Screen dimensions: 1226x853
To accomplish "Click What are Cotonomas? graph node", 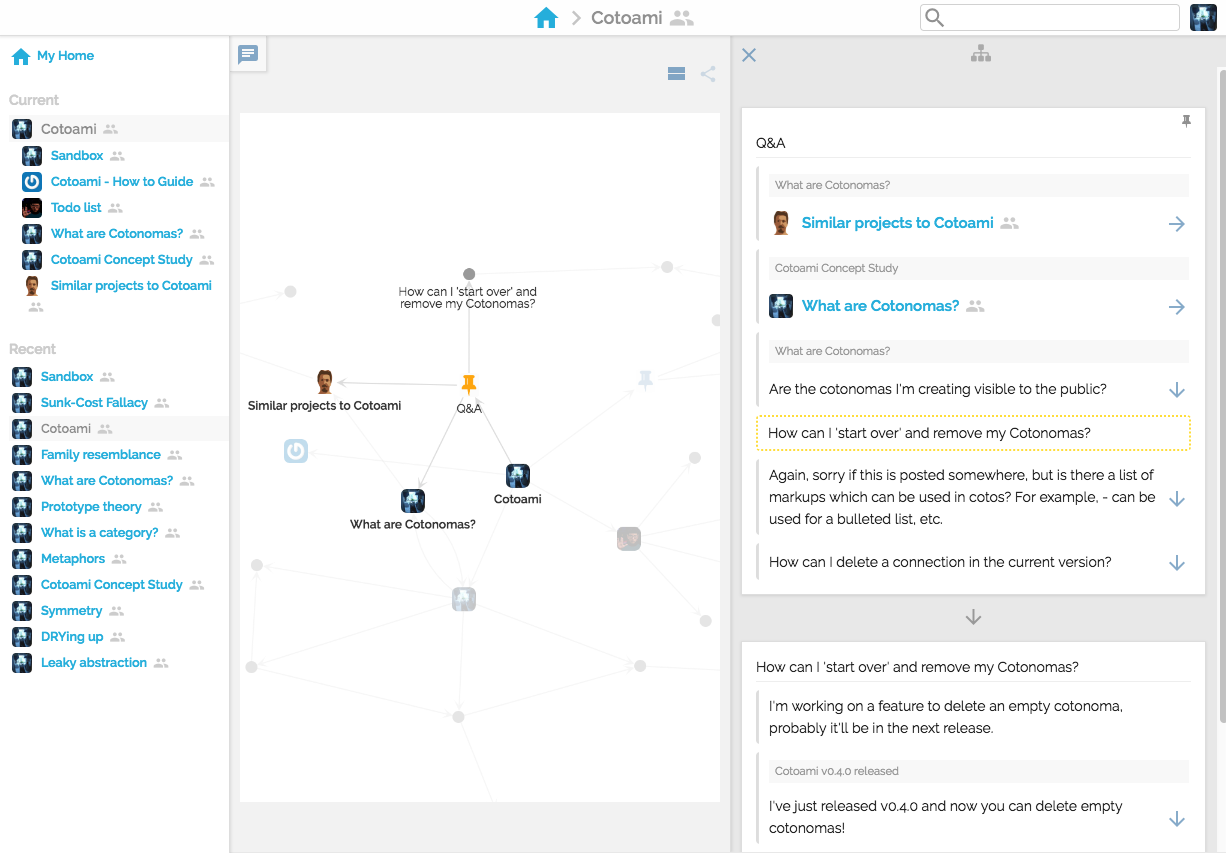I will pyautogui.click(x=413, y=501).
